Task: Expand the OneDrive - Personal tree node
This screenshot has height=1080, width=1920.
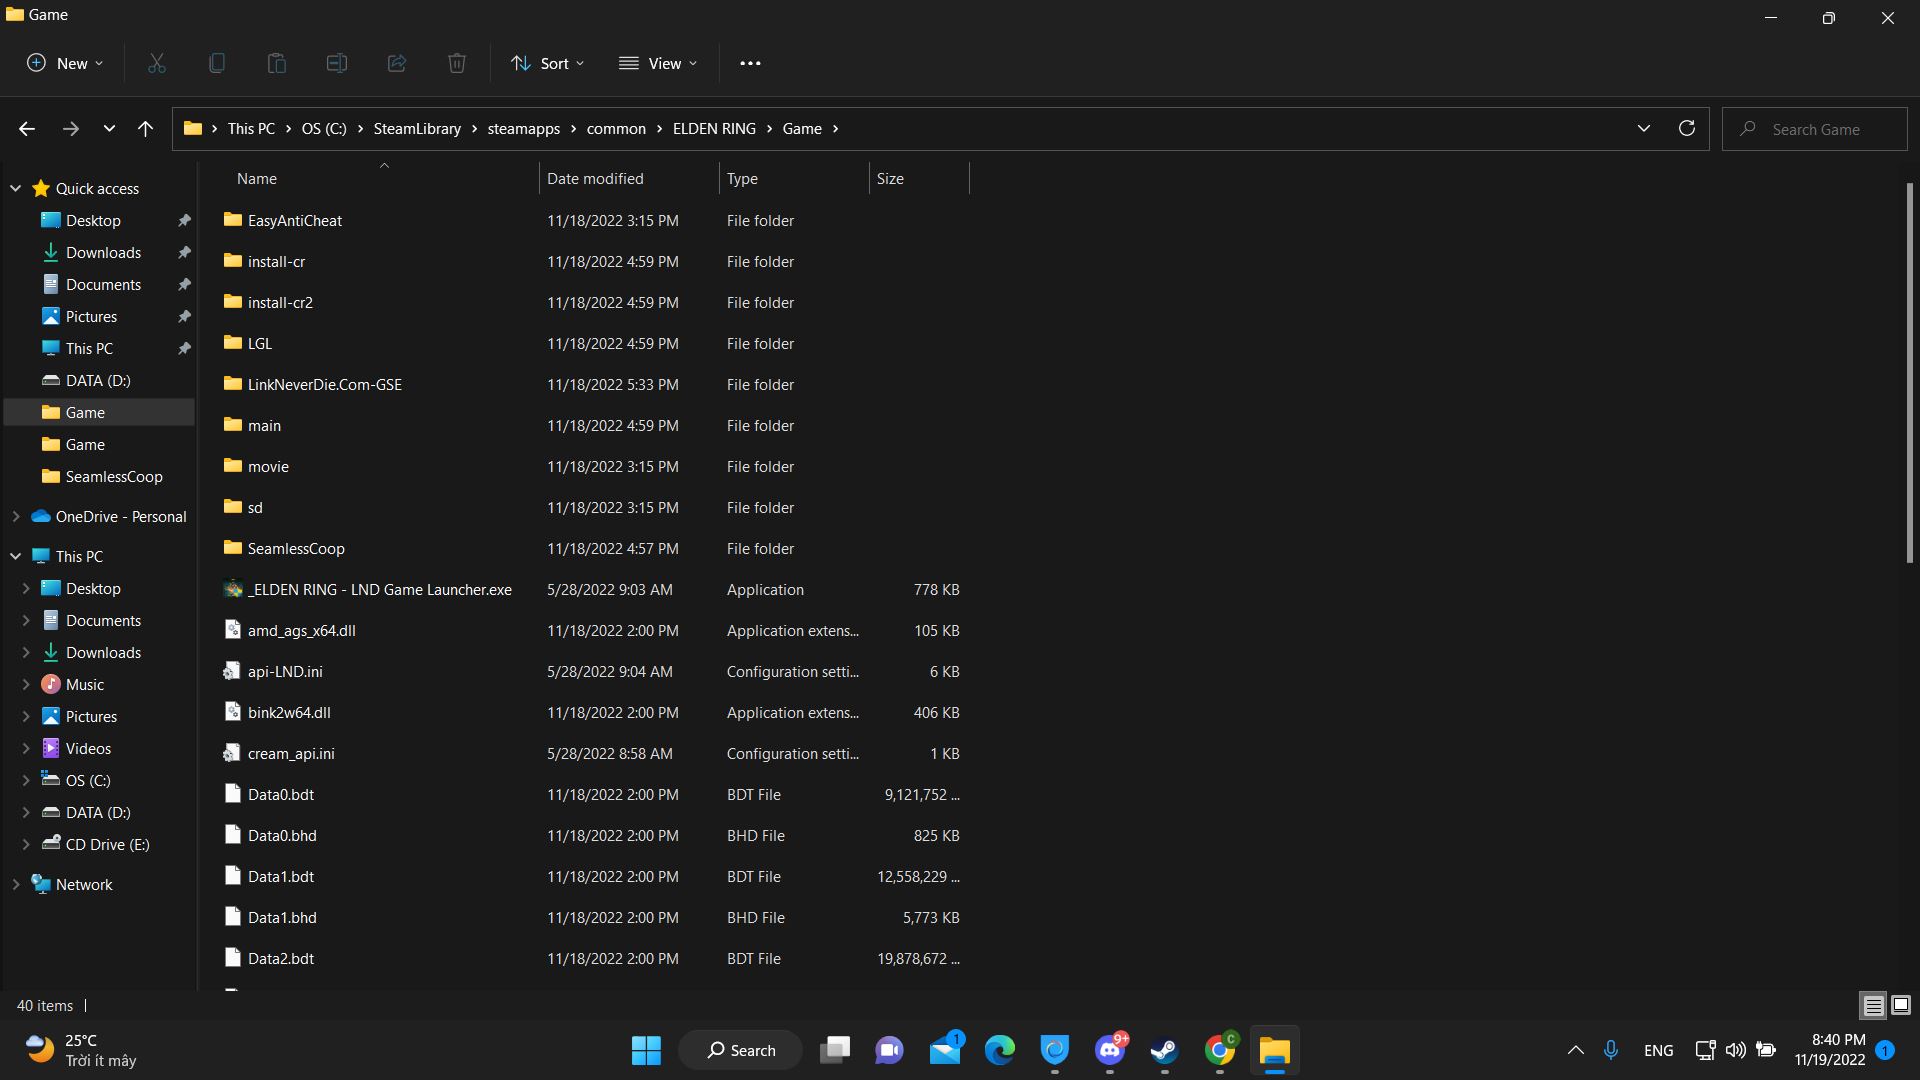Action: point(16,517)
